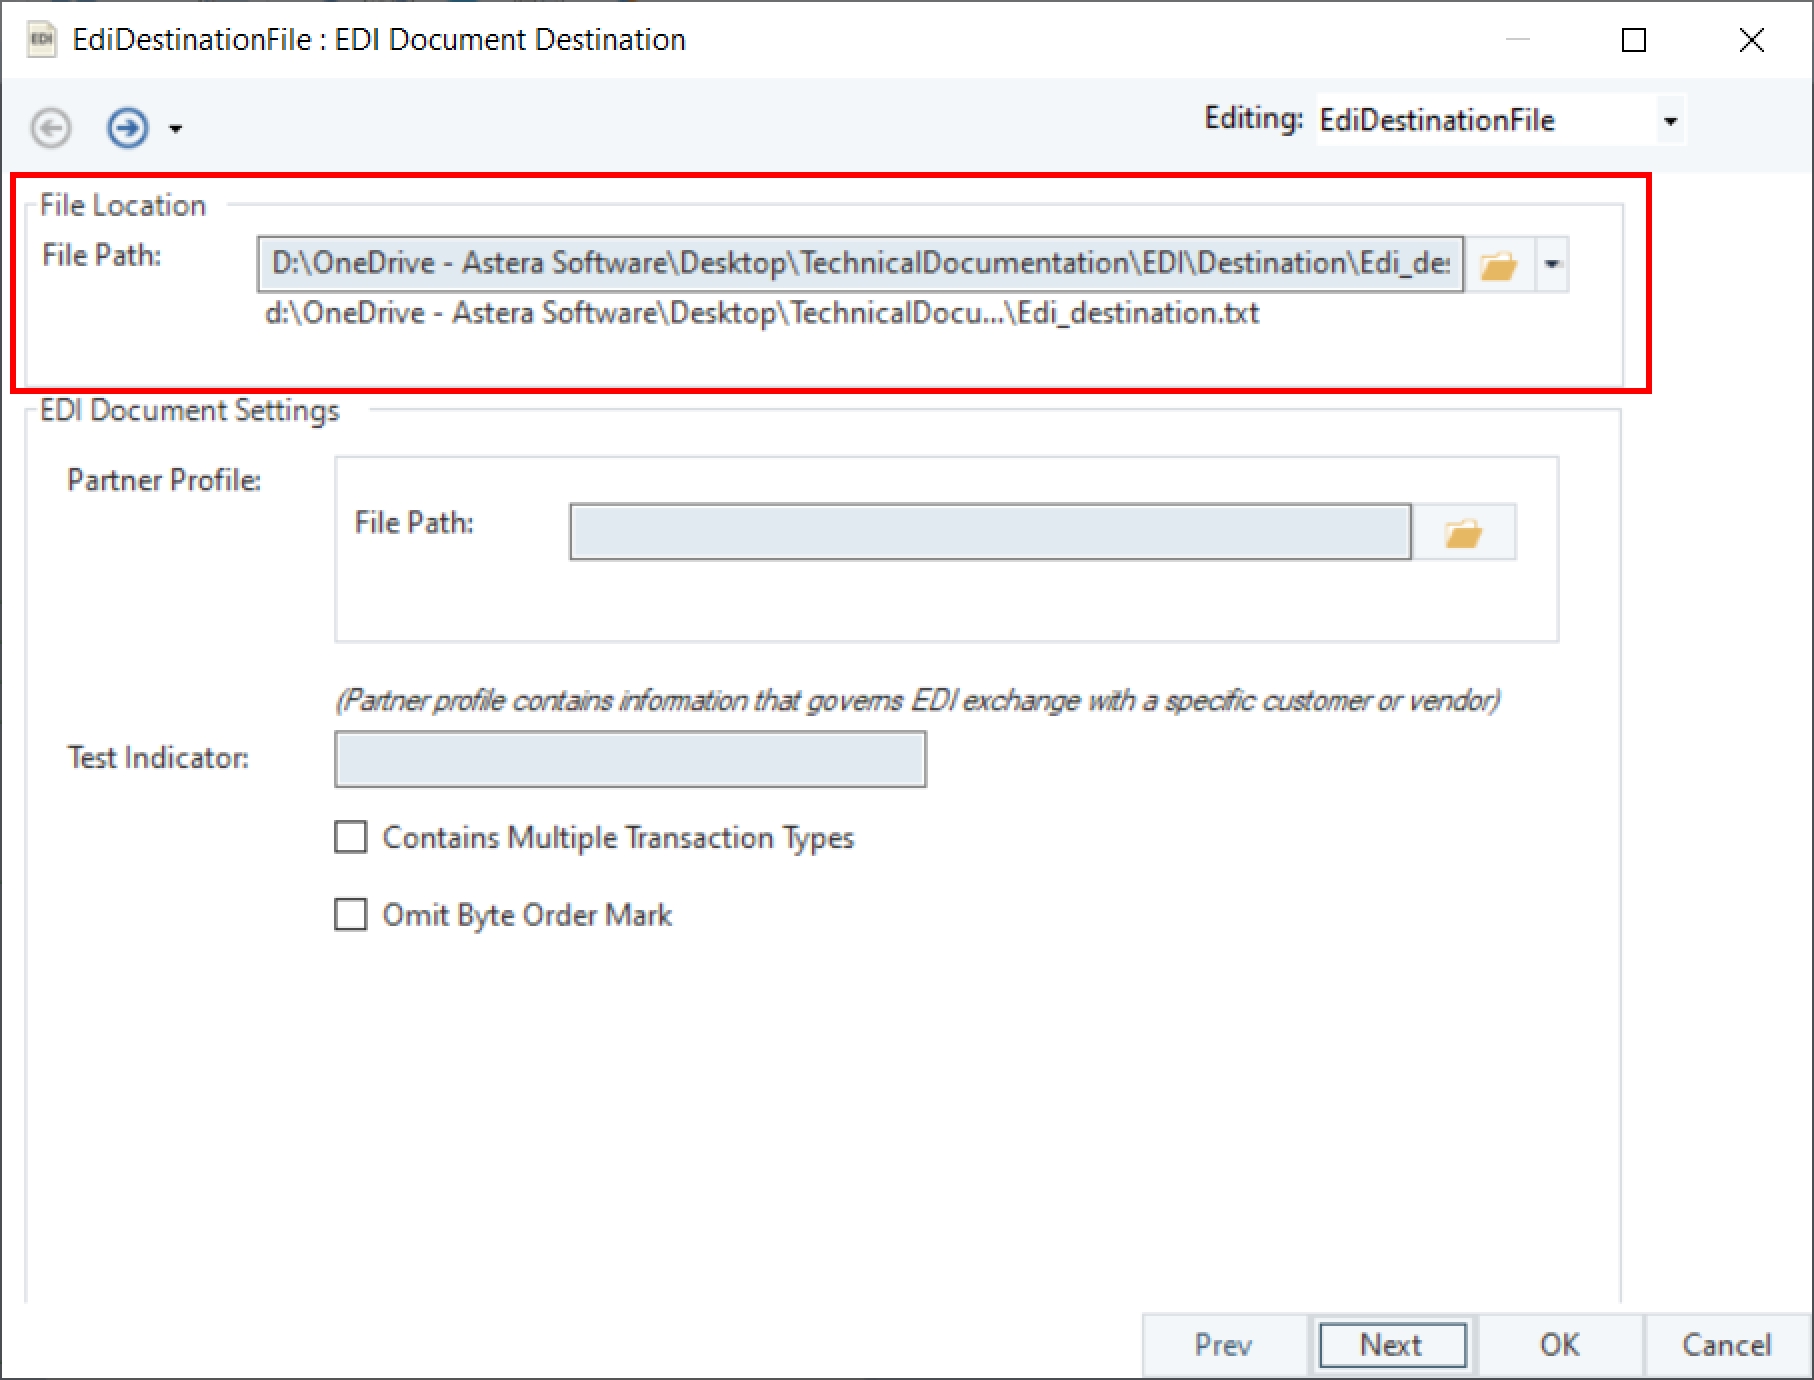
Task: Confirm with the OK button
Action: click(1559, 1345)
